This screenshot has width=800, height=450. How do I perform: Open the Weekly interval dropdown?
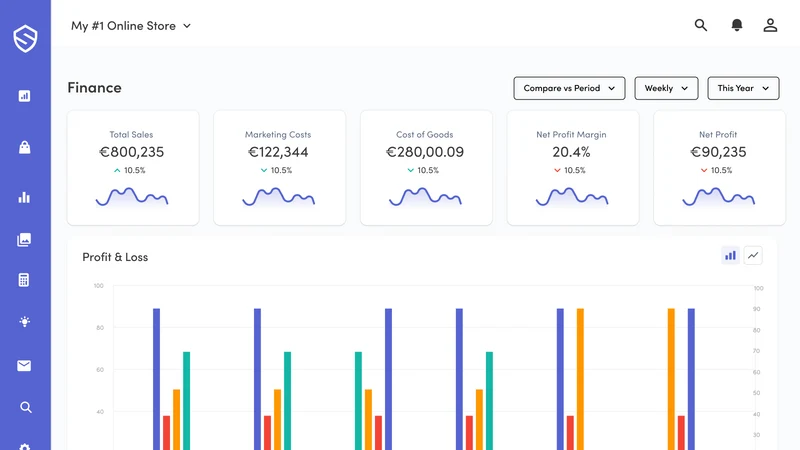tap(666, 88)
